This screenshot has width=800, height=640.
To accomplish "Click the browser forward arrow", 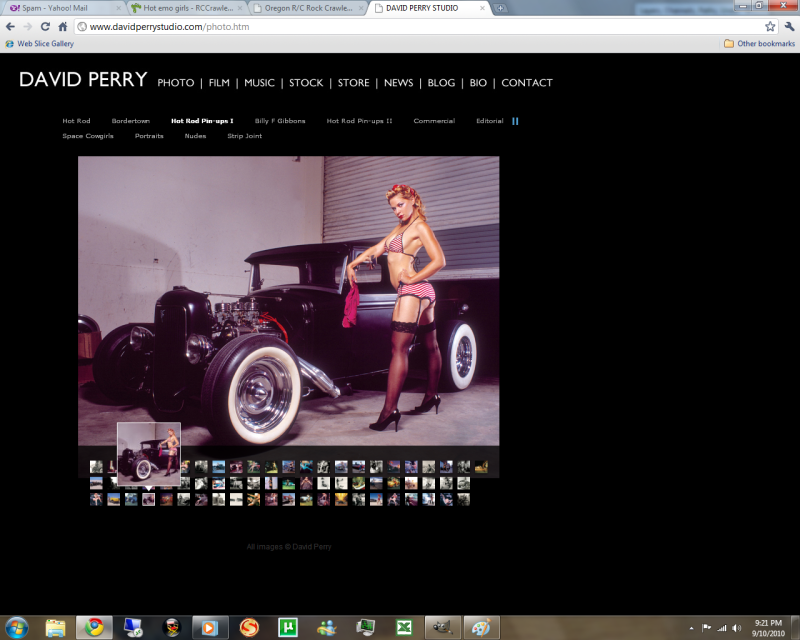I will pyautogui.click(x=28, y=27).
